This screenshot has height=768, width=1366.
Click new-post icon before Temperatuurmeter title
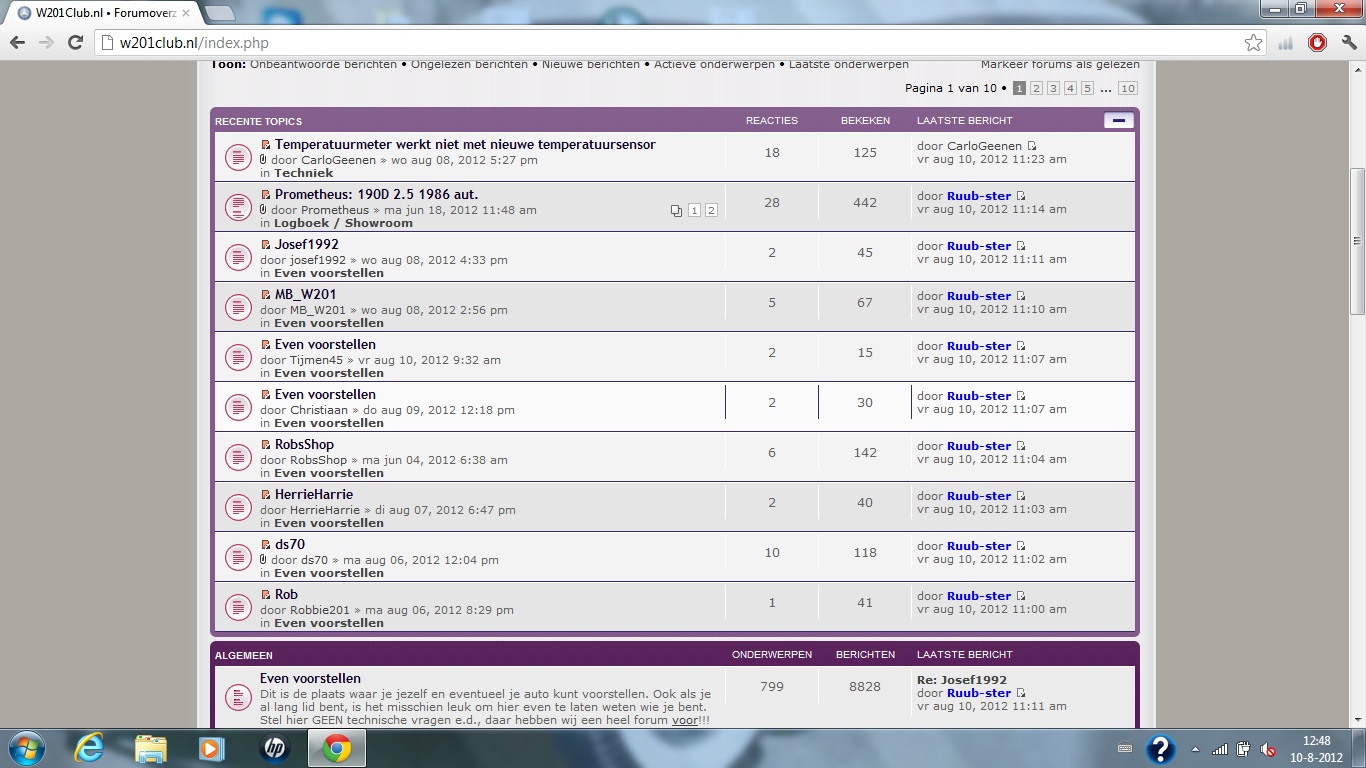(266, 145)
